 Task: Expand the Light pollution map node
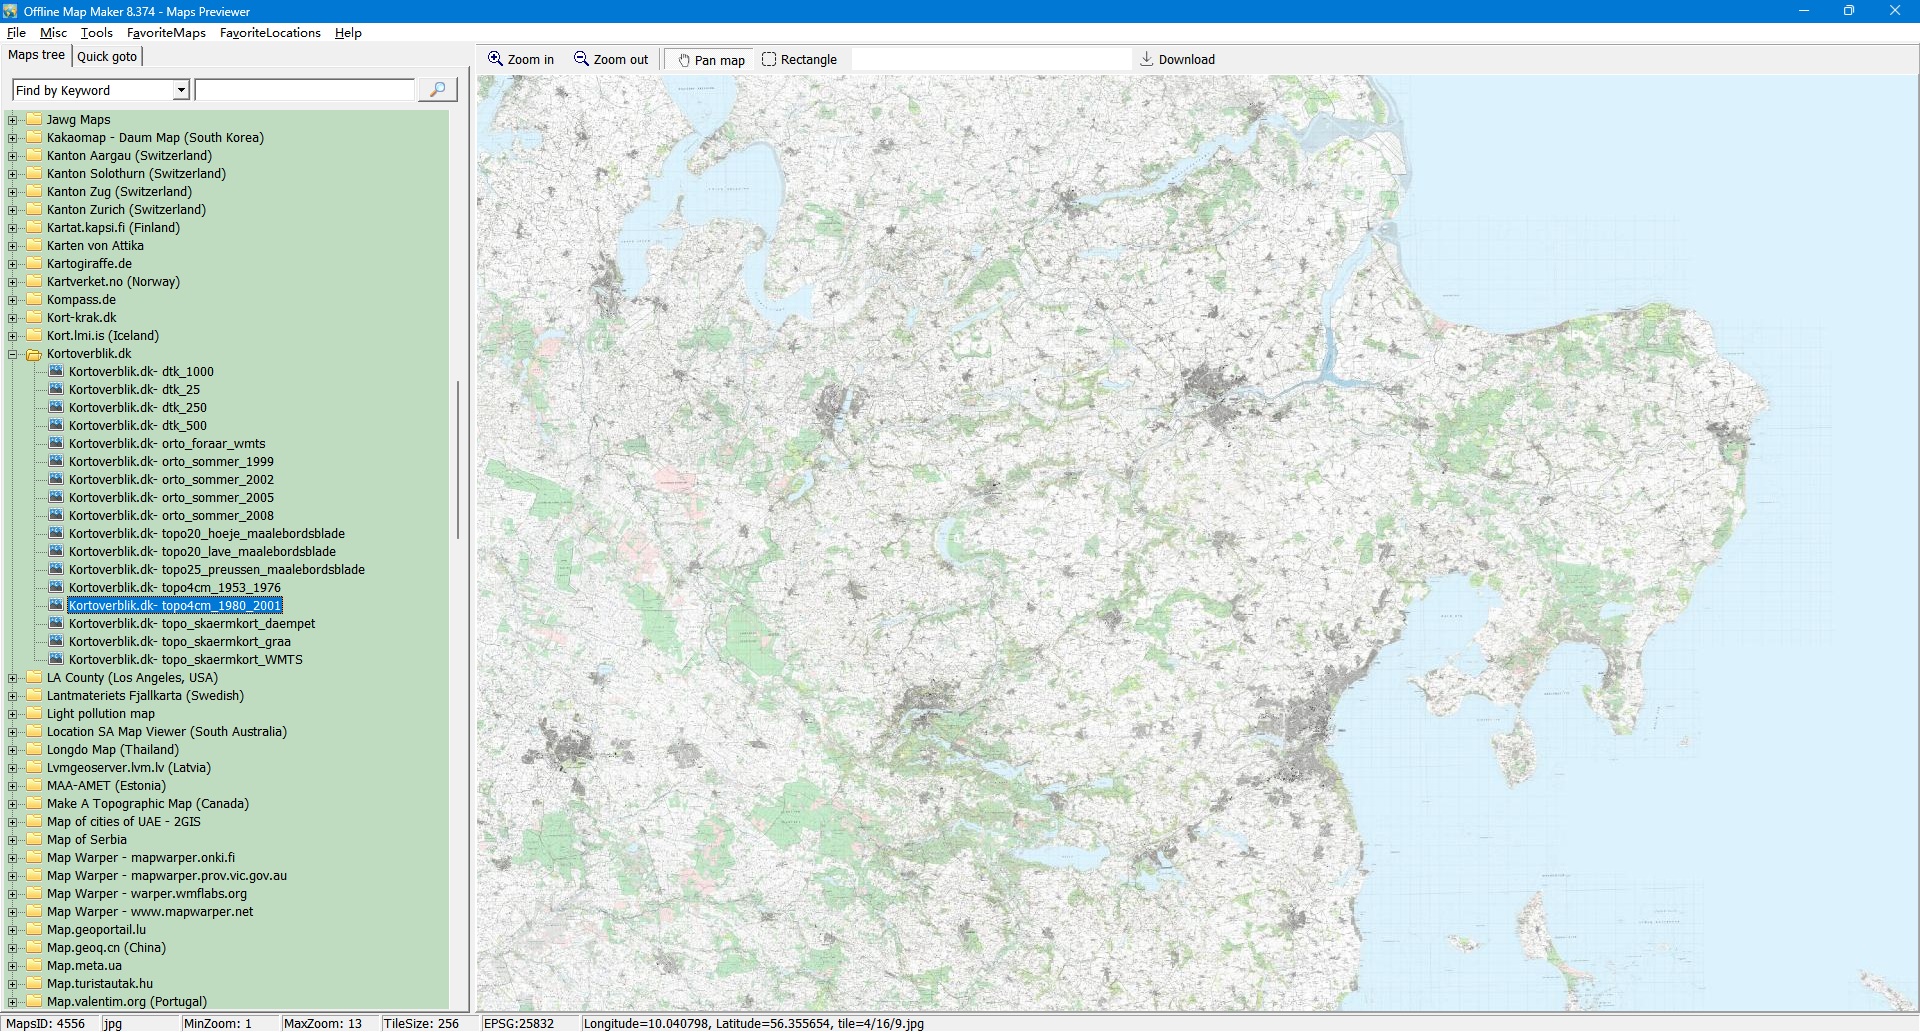pos(13,714)
